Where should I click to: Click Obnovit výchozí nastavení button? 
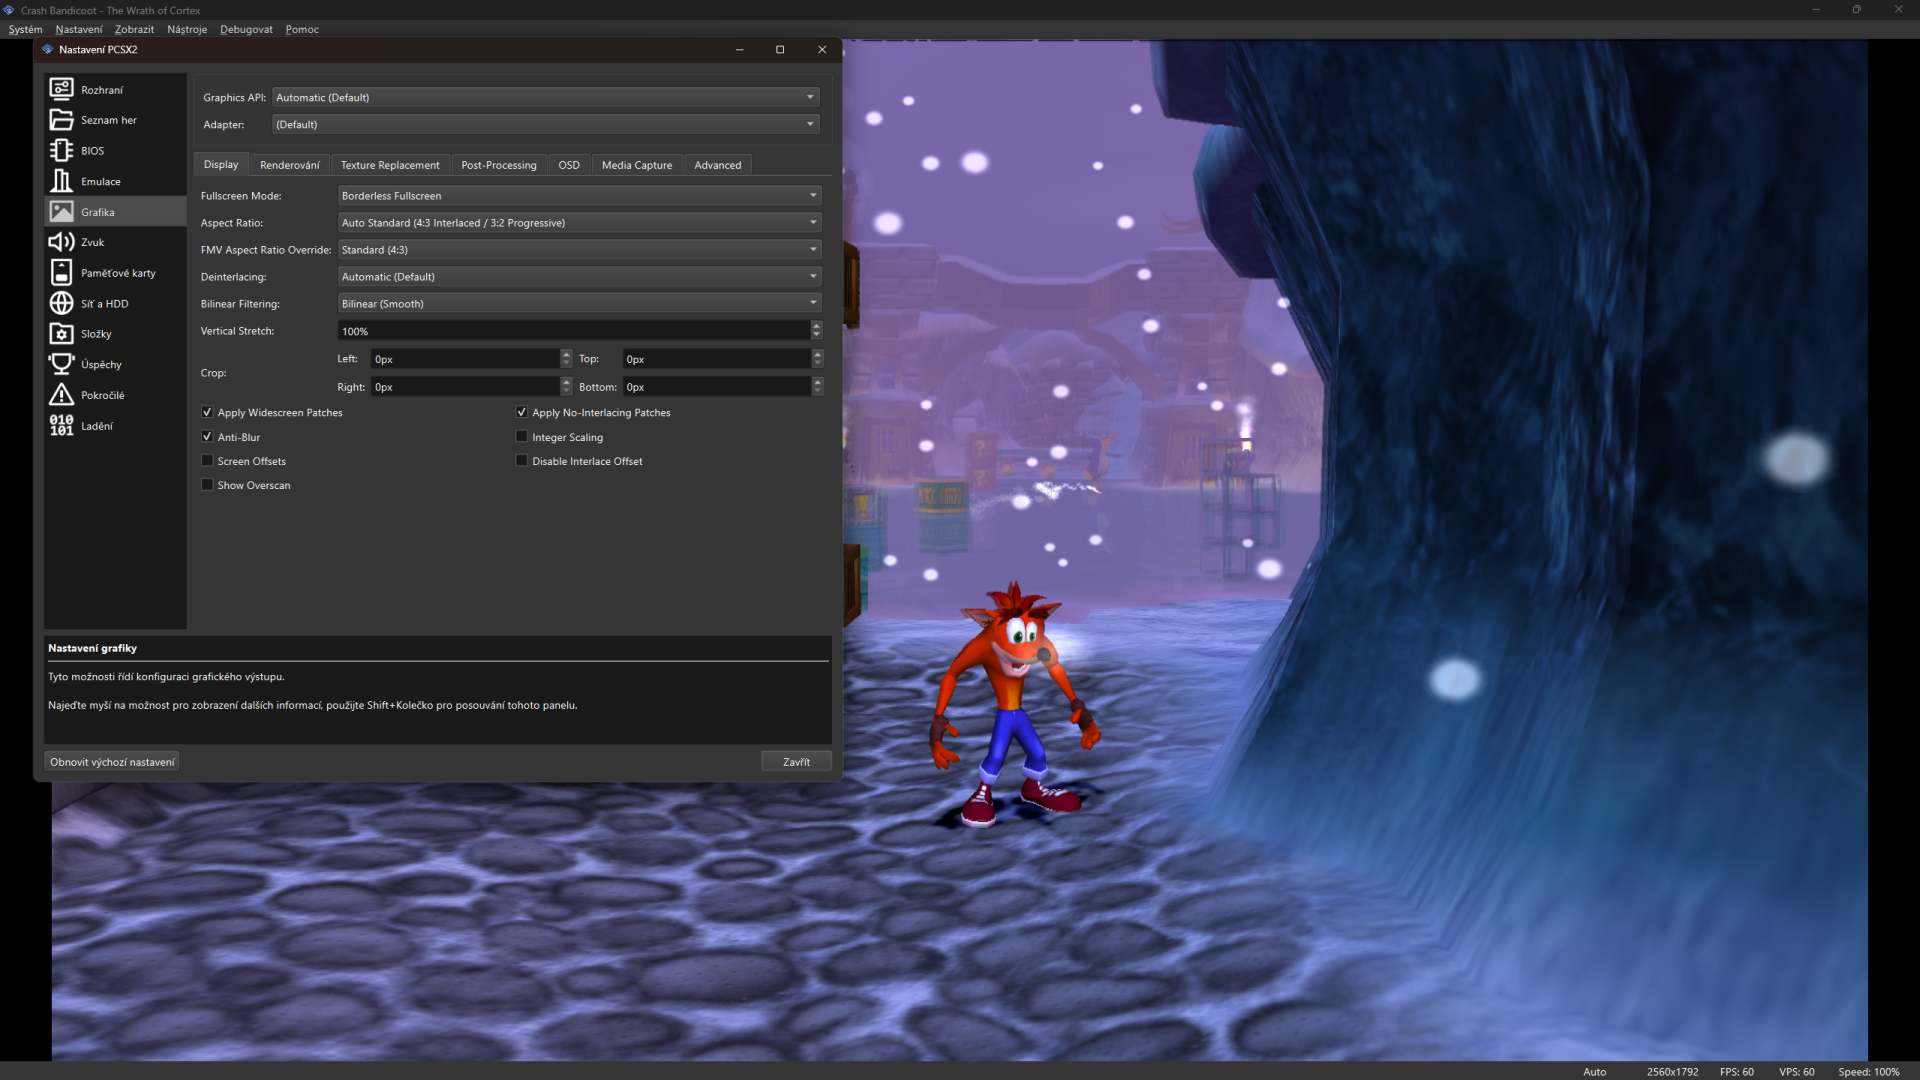112,762
